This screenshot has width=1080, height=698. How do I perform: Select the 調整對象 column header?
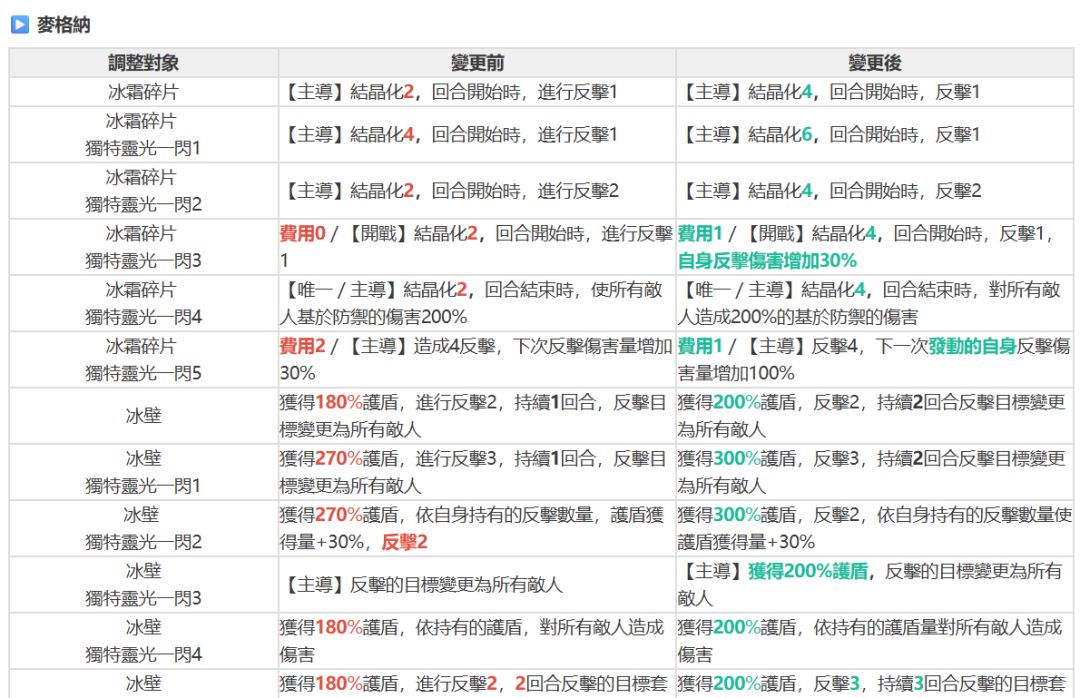coord(143,63)
